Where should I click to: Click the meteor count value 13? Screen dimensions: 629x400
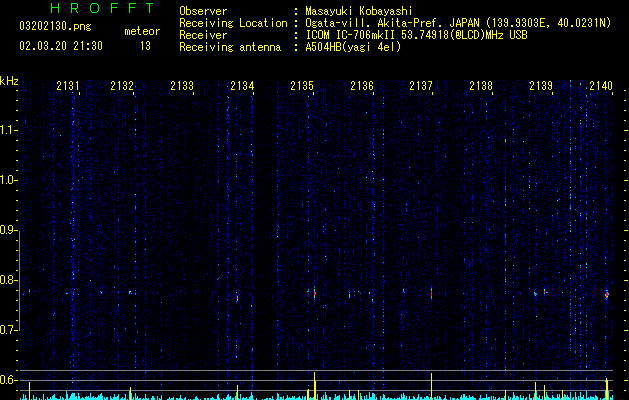tap(145, 46)
